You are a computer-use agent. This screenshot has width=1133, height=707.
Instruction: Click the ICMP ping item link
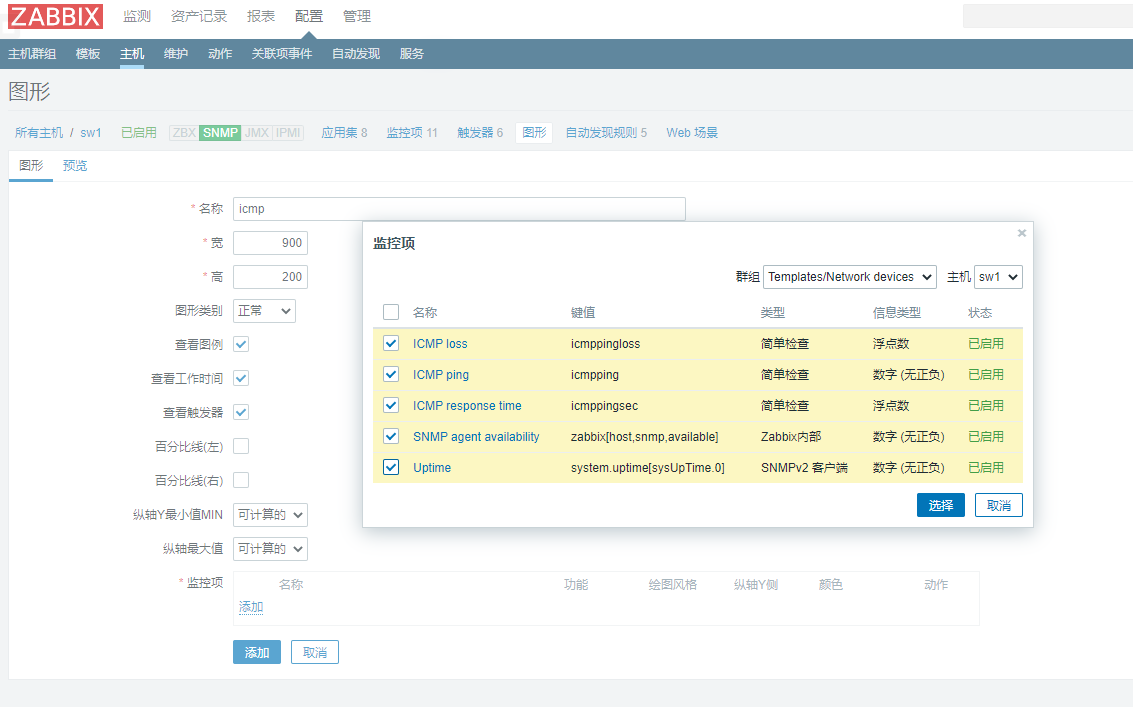pyautogui.click(x=441, y=374)
